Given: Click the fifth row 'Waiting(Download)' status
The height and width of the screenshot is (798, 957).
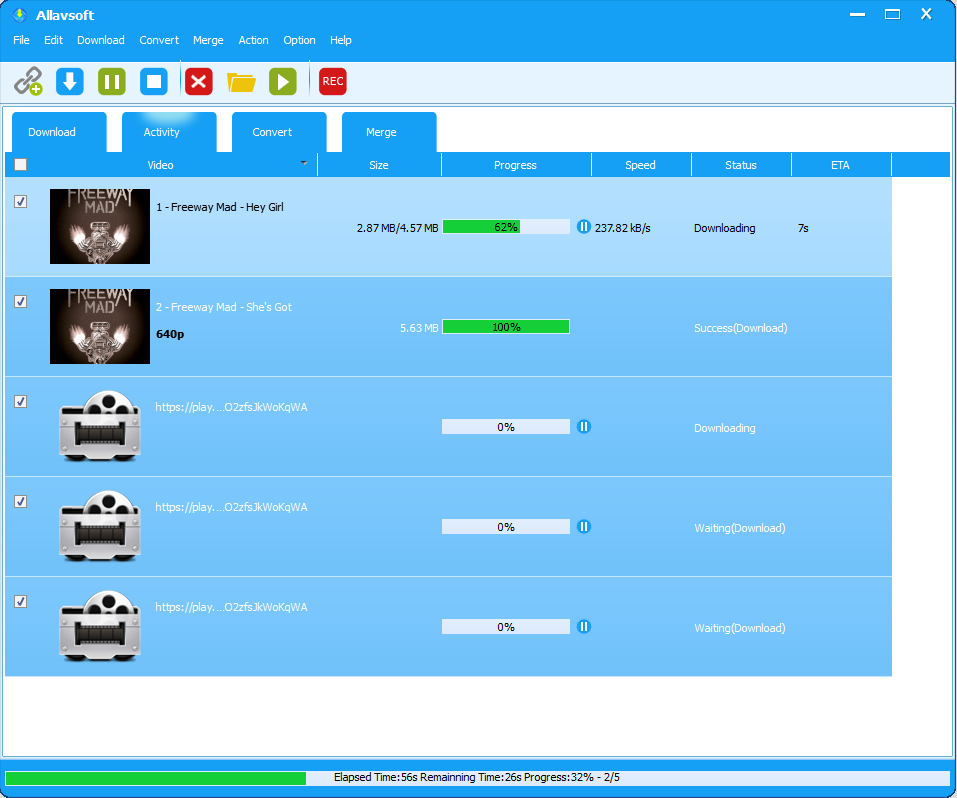Looking at the screenshot, I should pos(740,628).
